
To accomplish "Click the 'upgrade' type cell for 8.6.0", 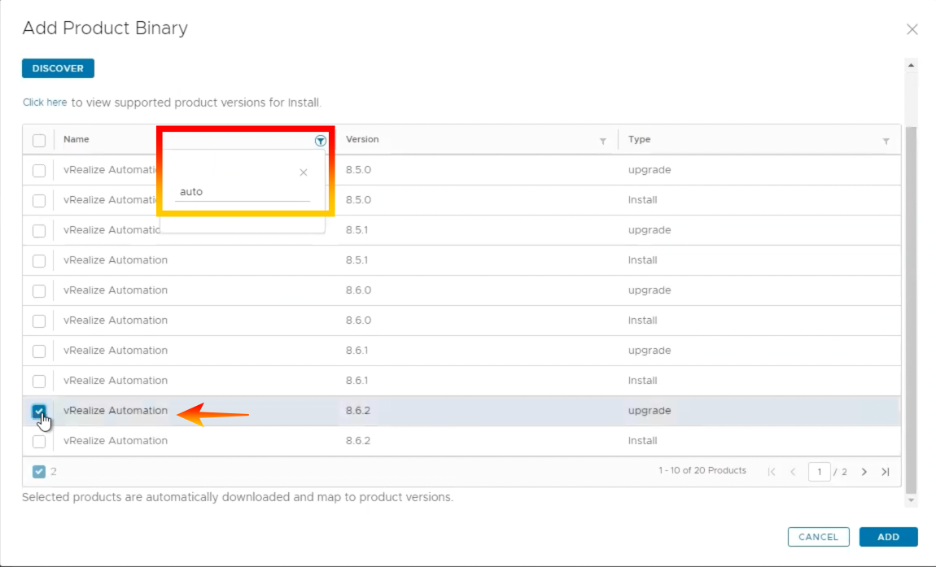I will 649,291.
